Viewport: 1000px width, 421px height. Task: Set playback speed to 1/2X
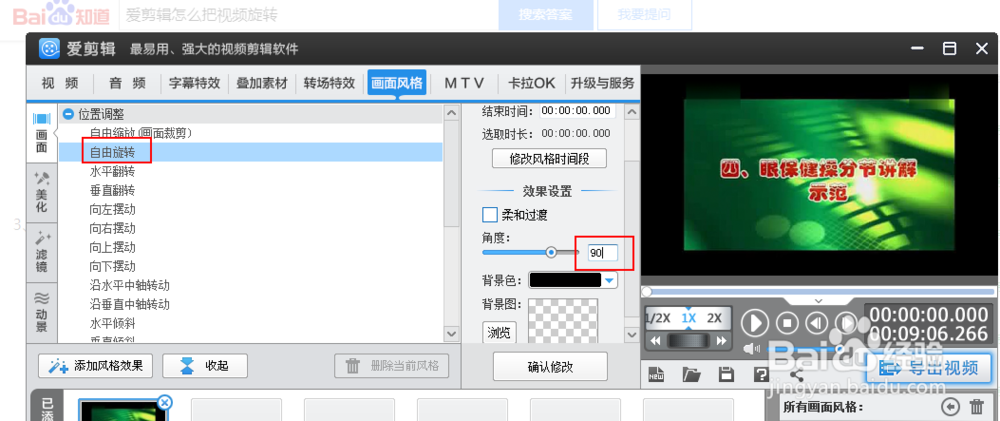point(658,318)
